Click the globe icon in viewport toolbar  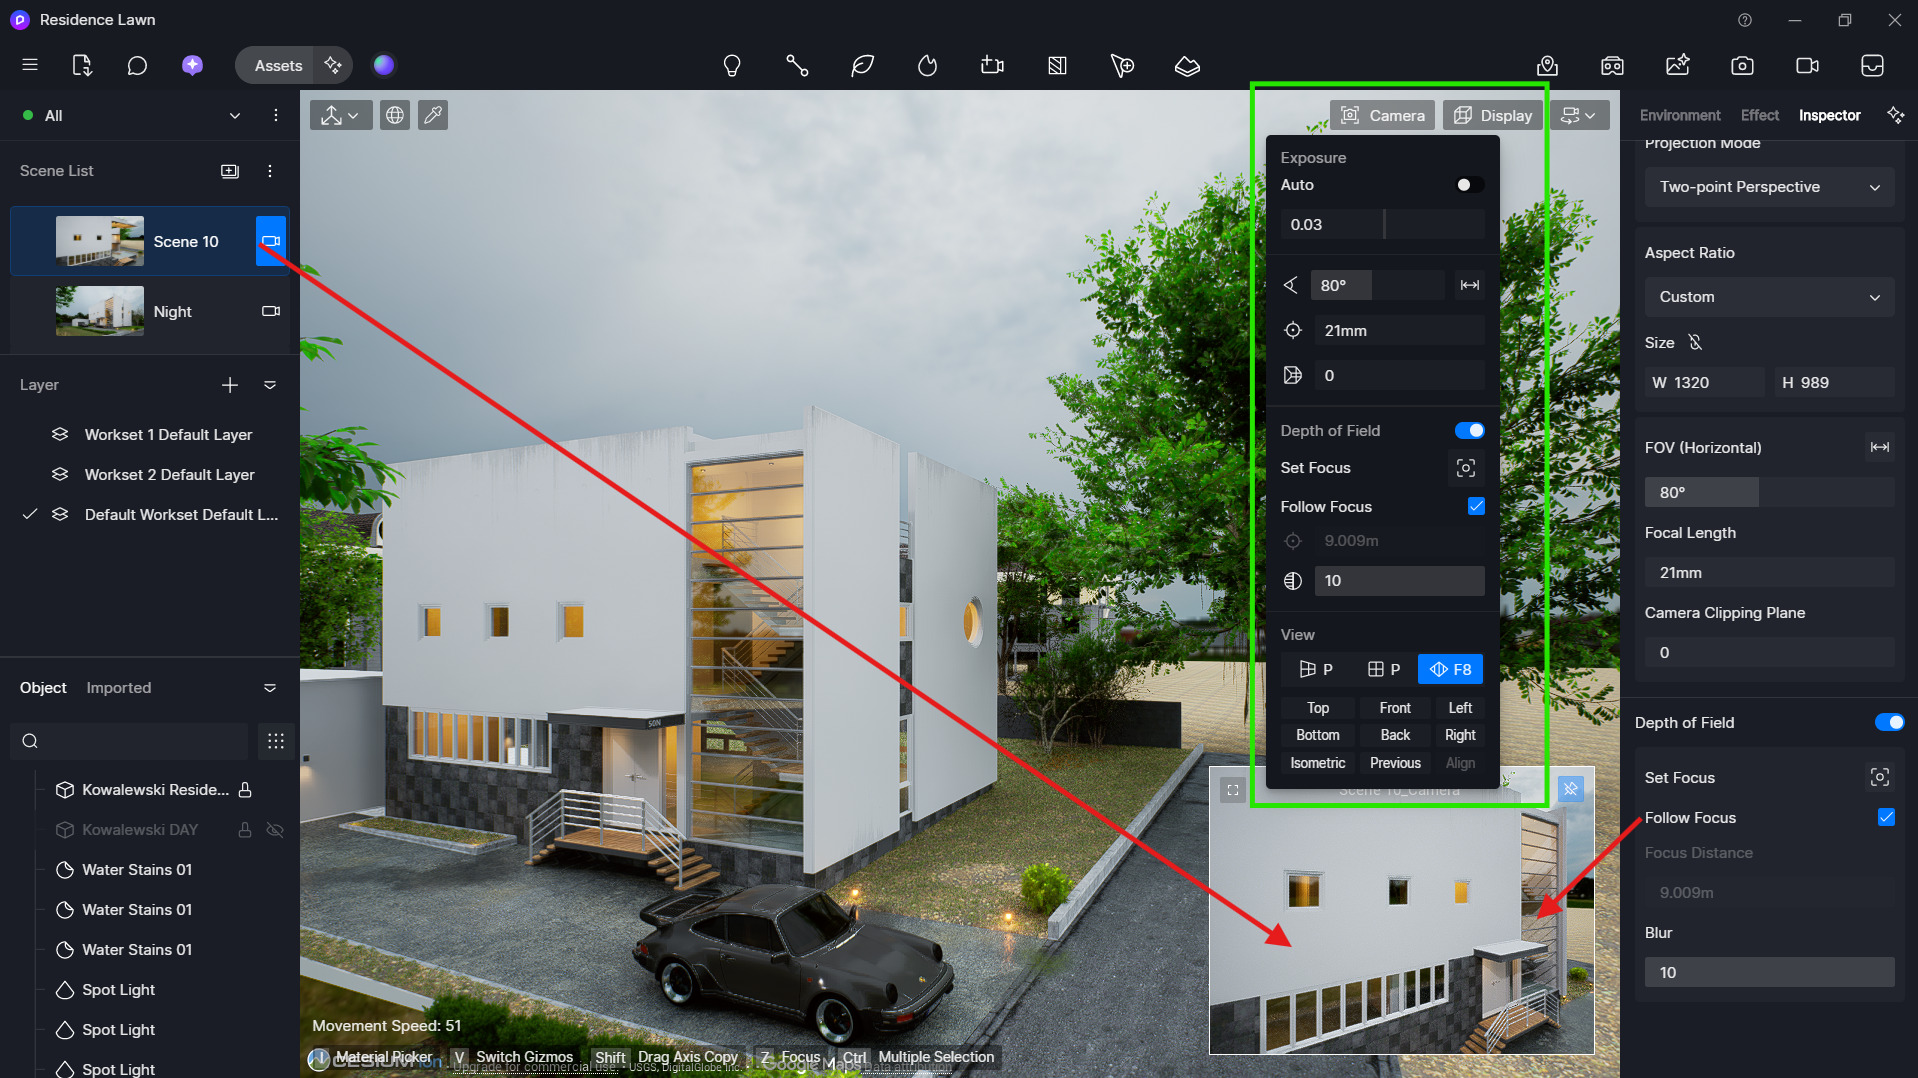395,116
